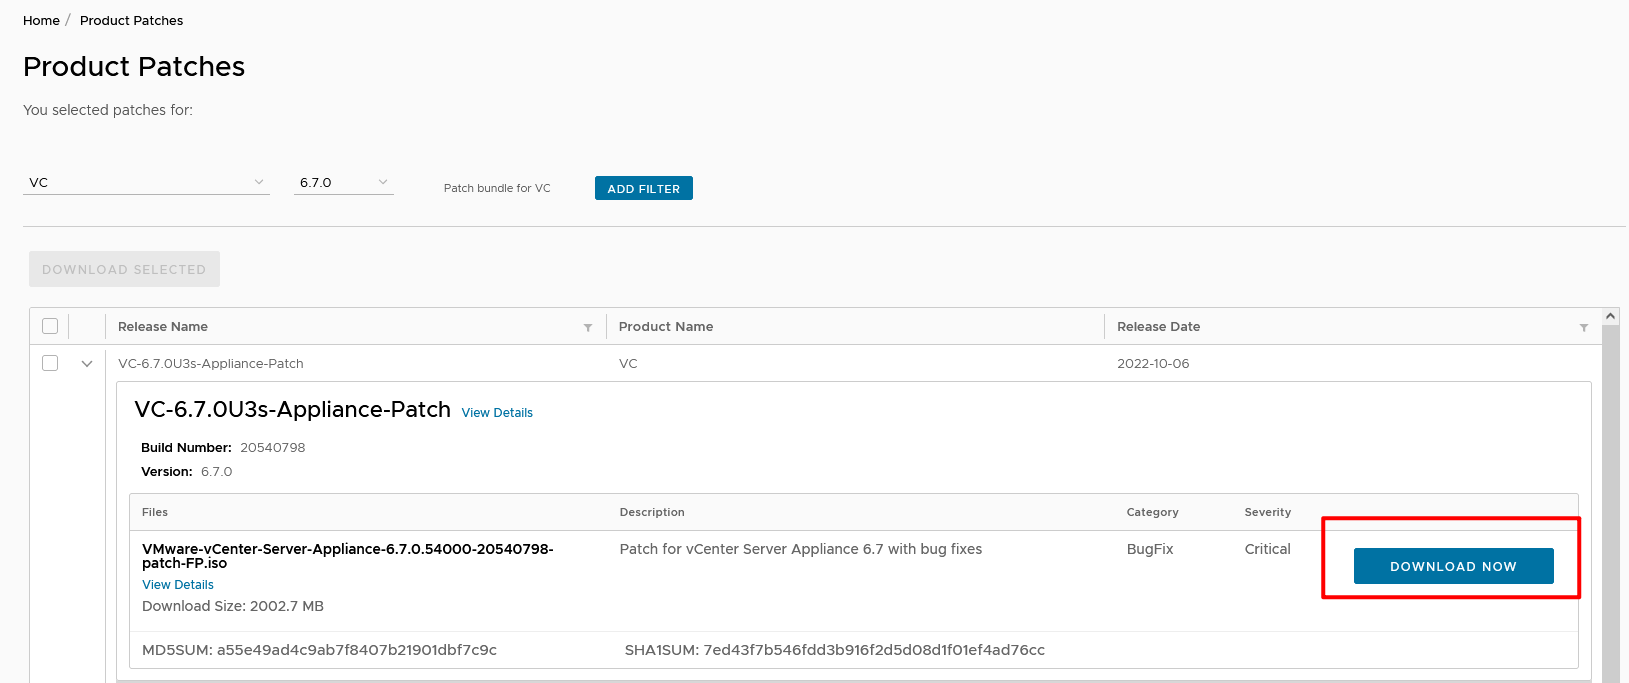Sort by the Release Name column header
This screenshot has height=683, width=1629.
click(163, 327)
